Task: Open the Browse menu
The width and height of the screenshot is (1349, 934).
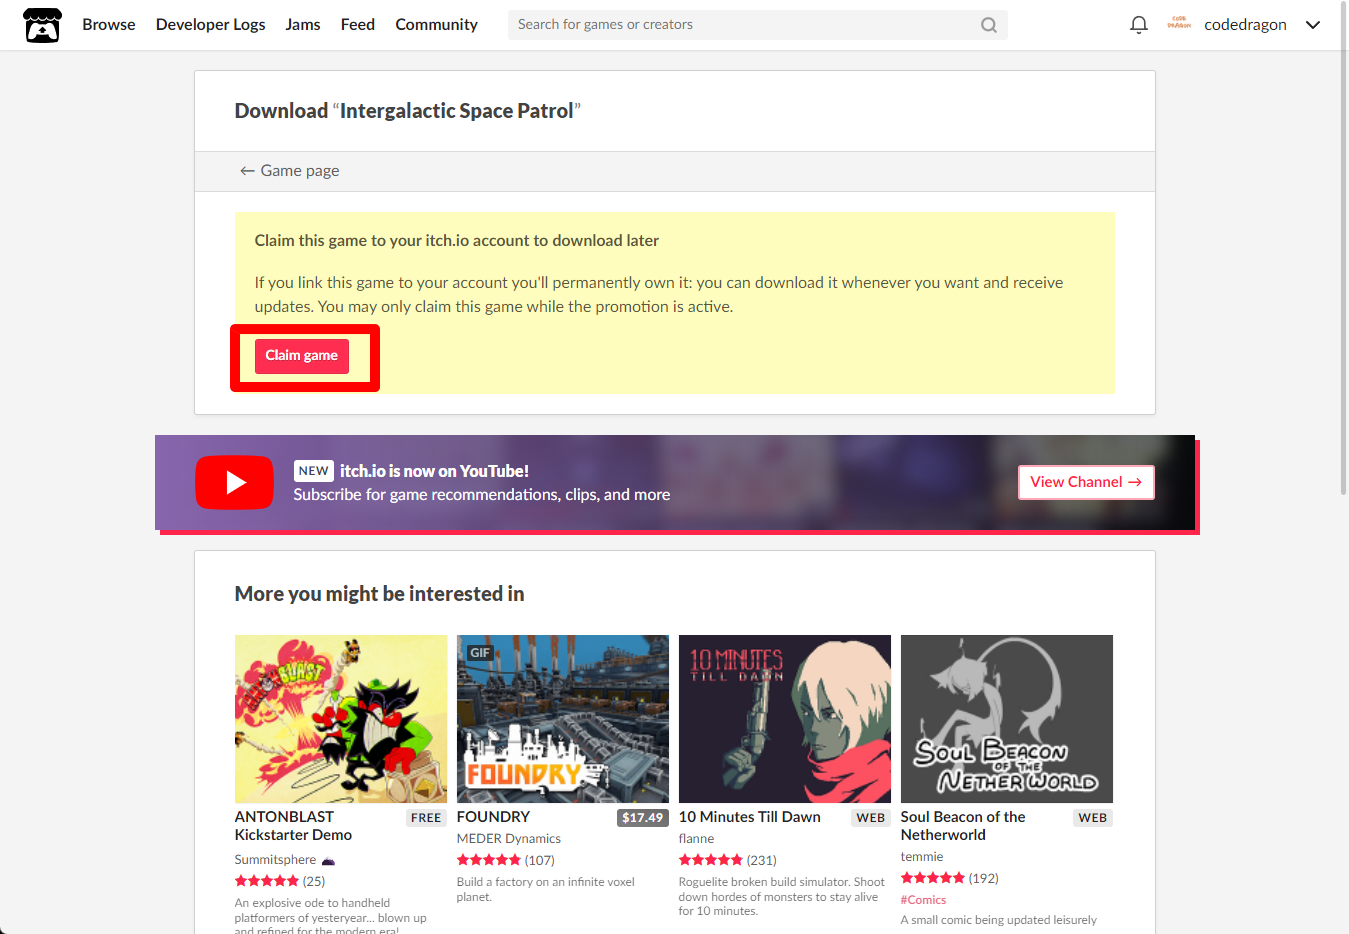Action: tap(109, 24)
